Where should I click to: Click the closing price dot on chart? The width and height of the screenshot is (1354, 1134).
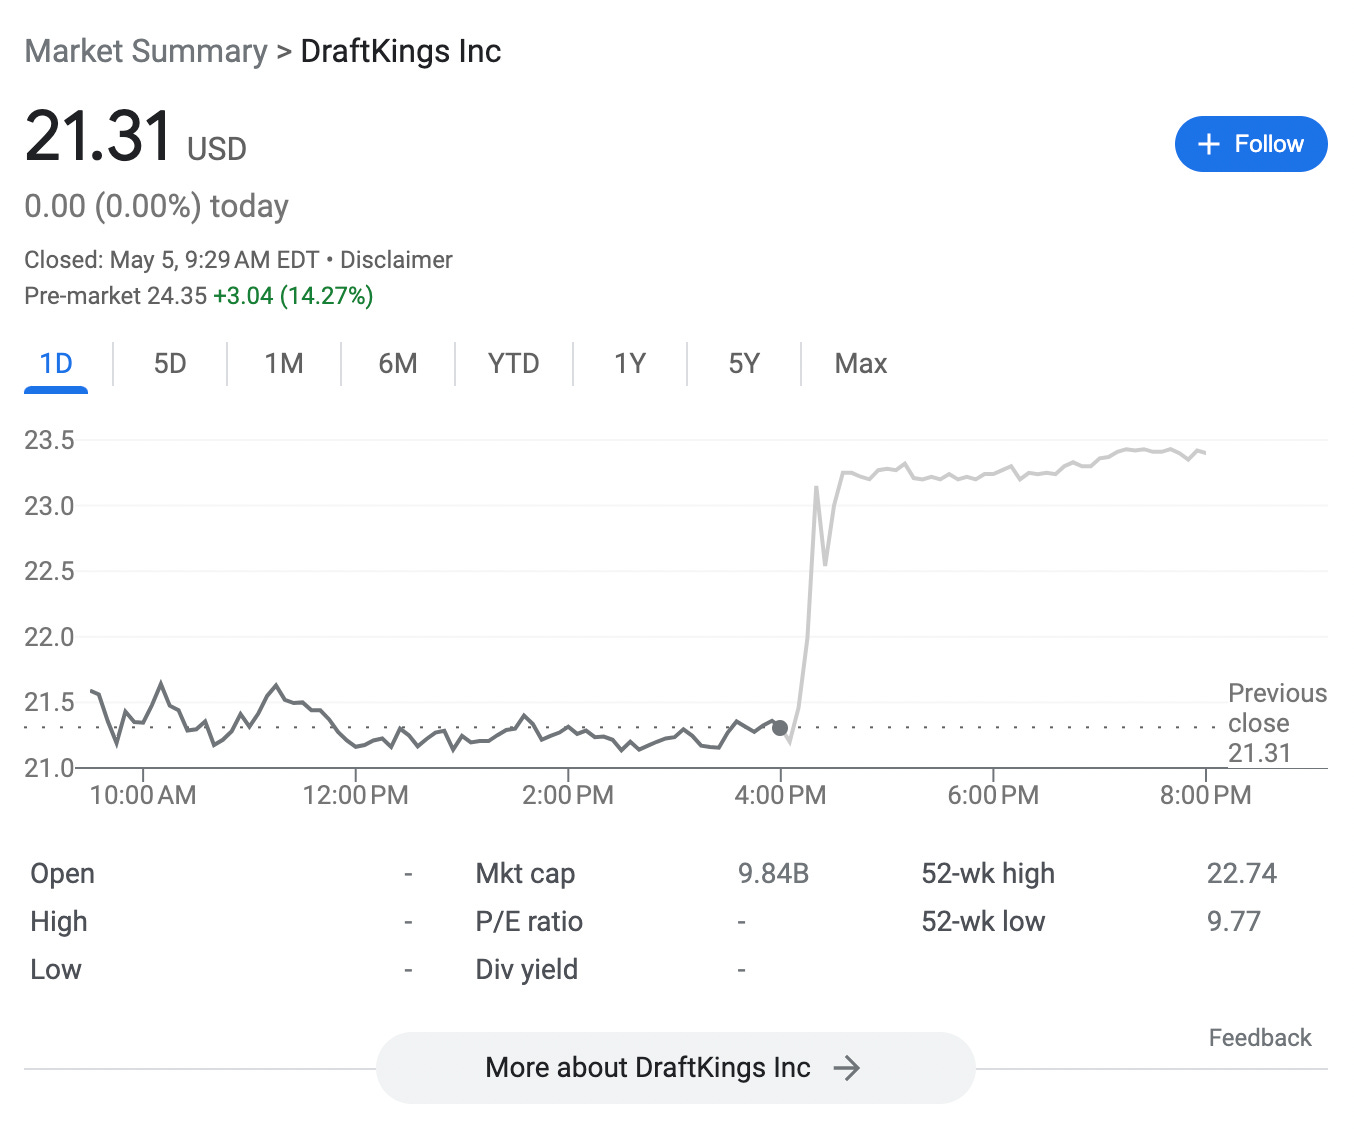(780, 728)
